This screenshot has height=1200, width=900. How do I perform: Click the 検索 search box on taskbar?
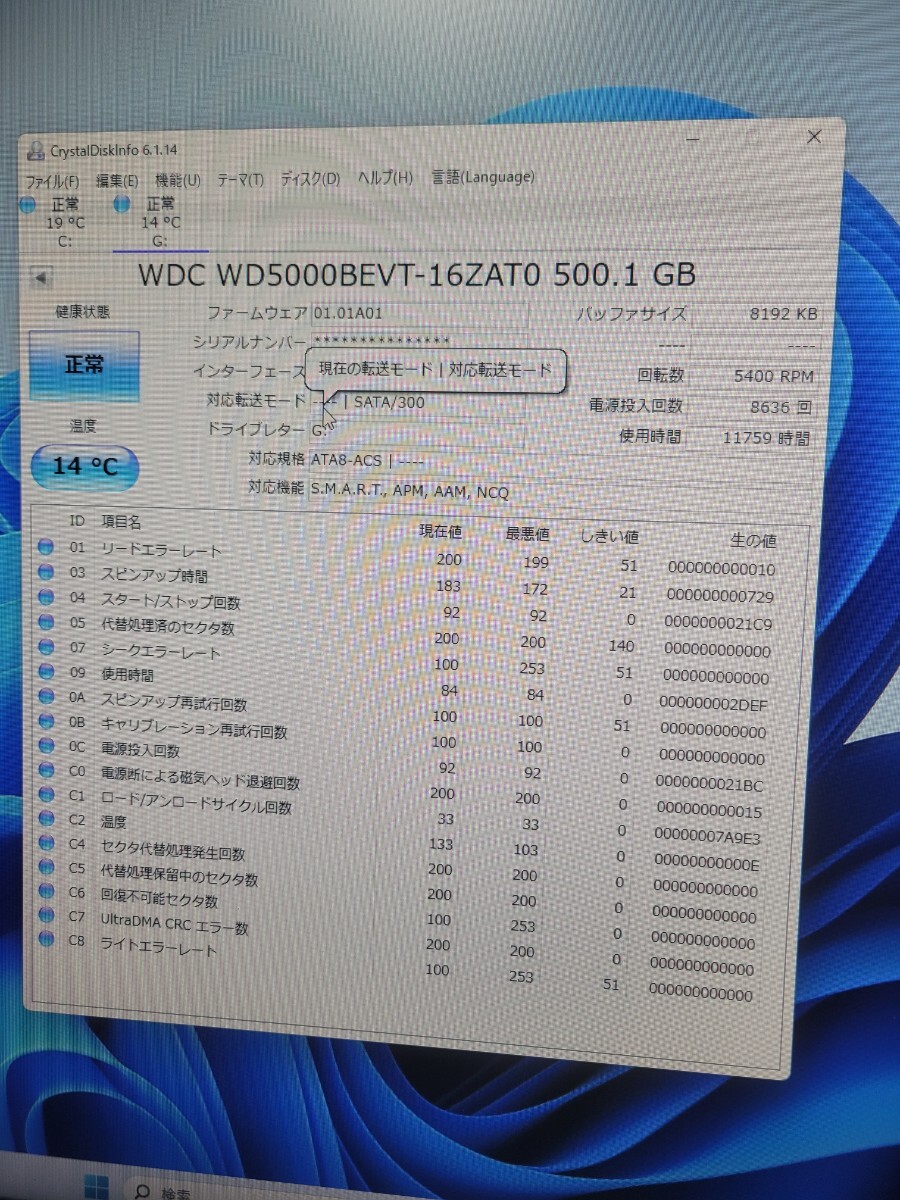point(174,1194)
